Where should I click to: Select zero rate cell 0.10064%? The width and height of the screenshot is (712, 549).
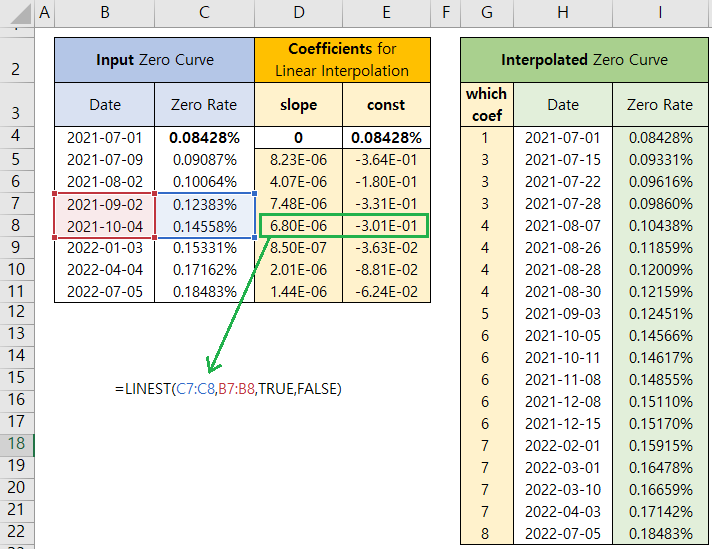205,182
